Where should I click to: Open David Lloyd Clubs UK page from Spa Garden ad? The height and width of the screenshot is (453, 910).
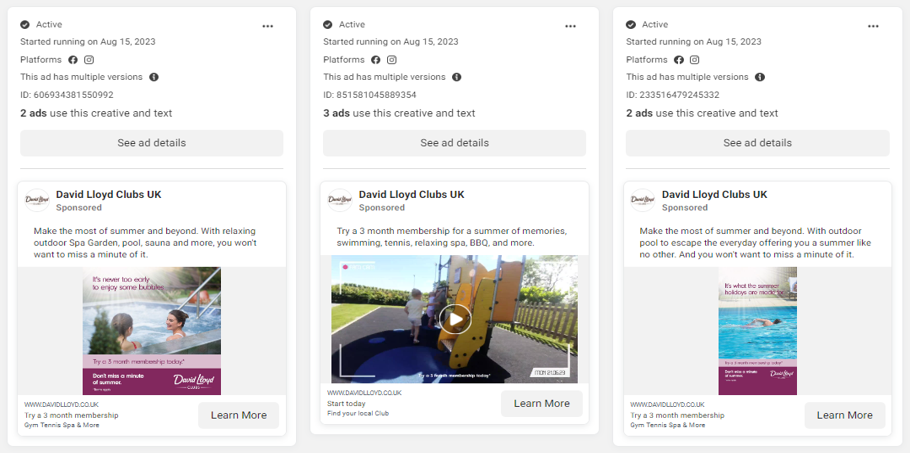109,194
